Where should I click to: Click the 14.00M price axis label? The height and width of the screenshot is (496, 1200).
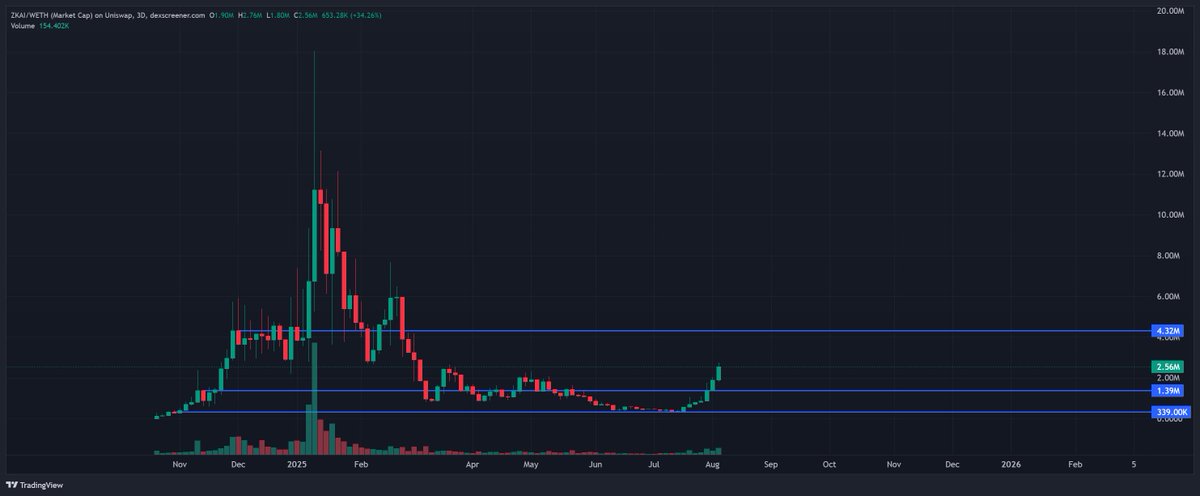coord(1170,133)
